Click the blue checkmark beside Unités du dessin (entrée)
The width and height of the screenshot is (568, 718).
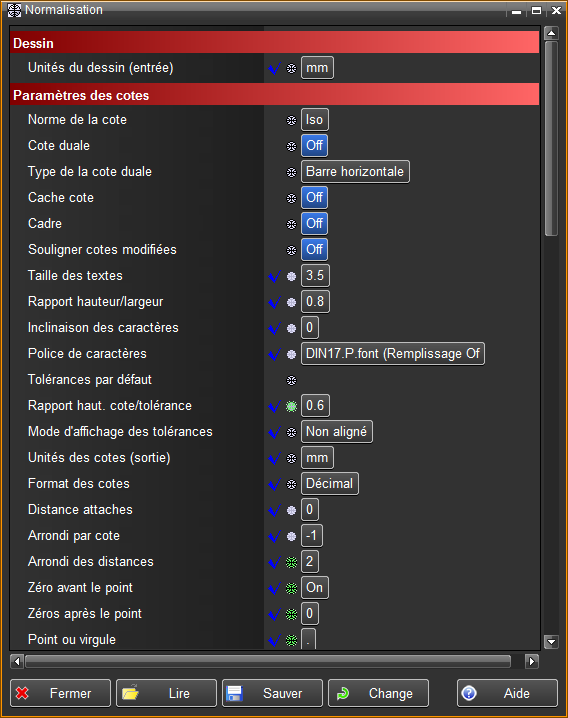click(274, 68)
